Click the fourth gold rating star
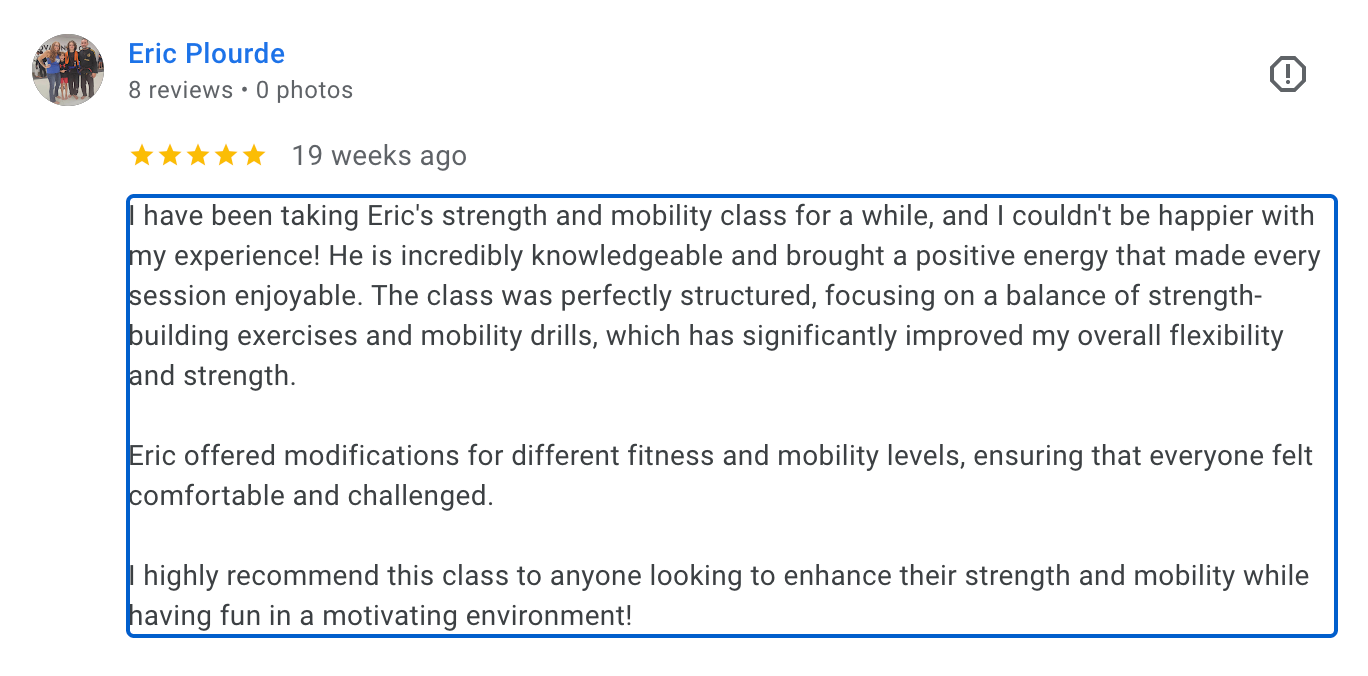The height and width of the screenshot is (676, 1368). pos(226,155)
